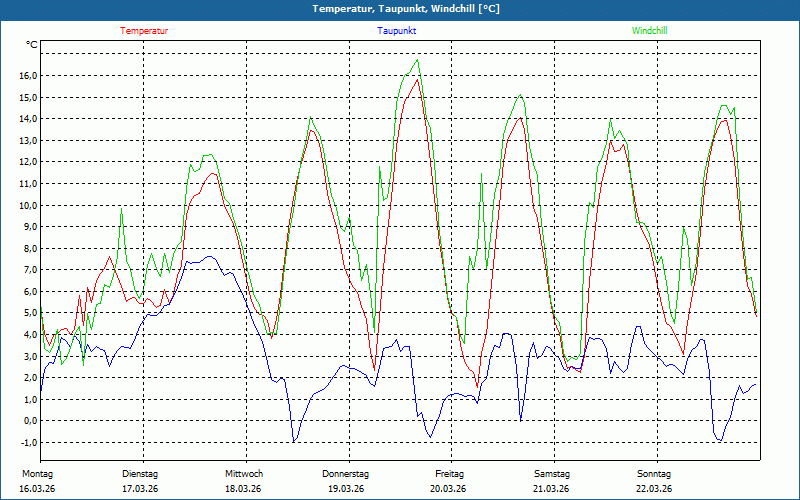800x500 pixels.
Task: Click the -1,0 y-axis value
Action: [28, 443]
